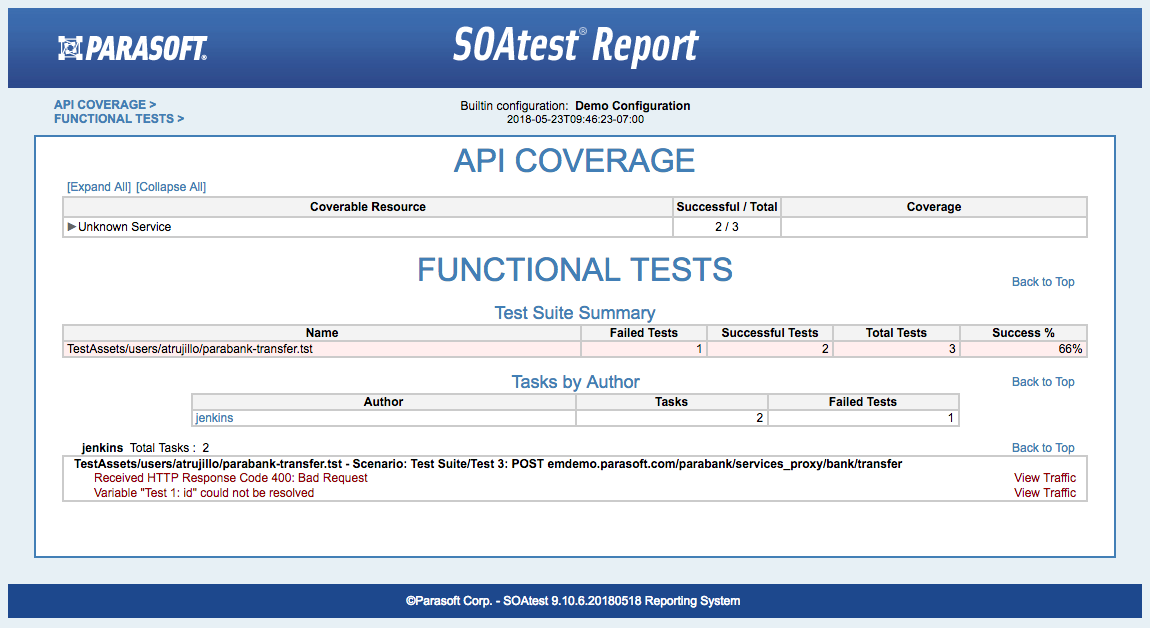Viewport: 1150px width, 628px height.
Task: Click the Collapse All link
Action: click(171, 187)
